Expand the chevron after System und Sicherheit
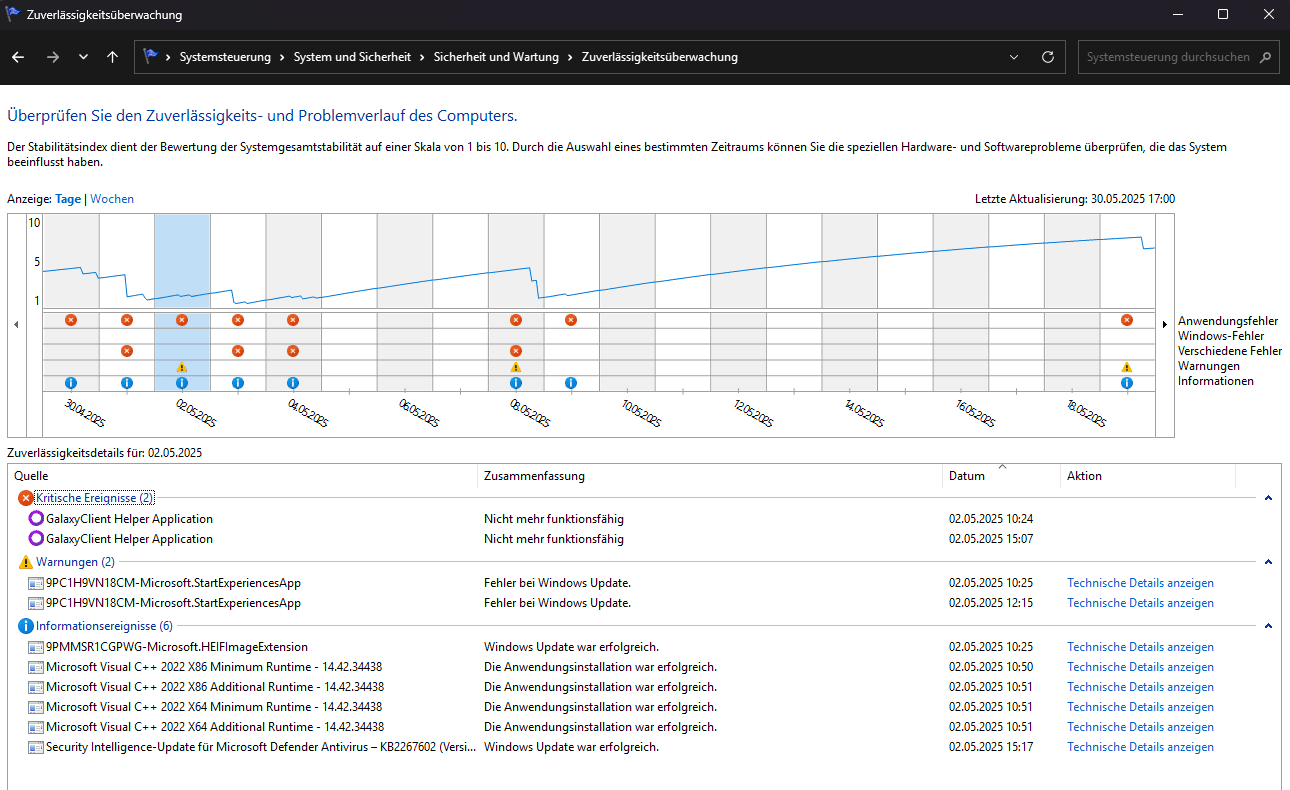The image size is (1290, 790). coord(422,57)
